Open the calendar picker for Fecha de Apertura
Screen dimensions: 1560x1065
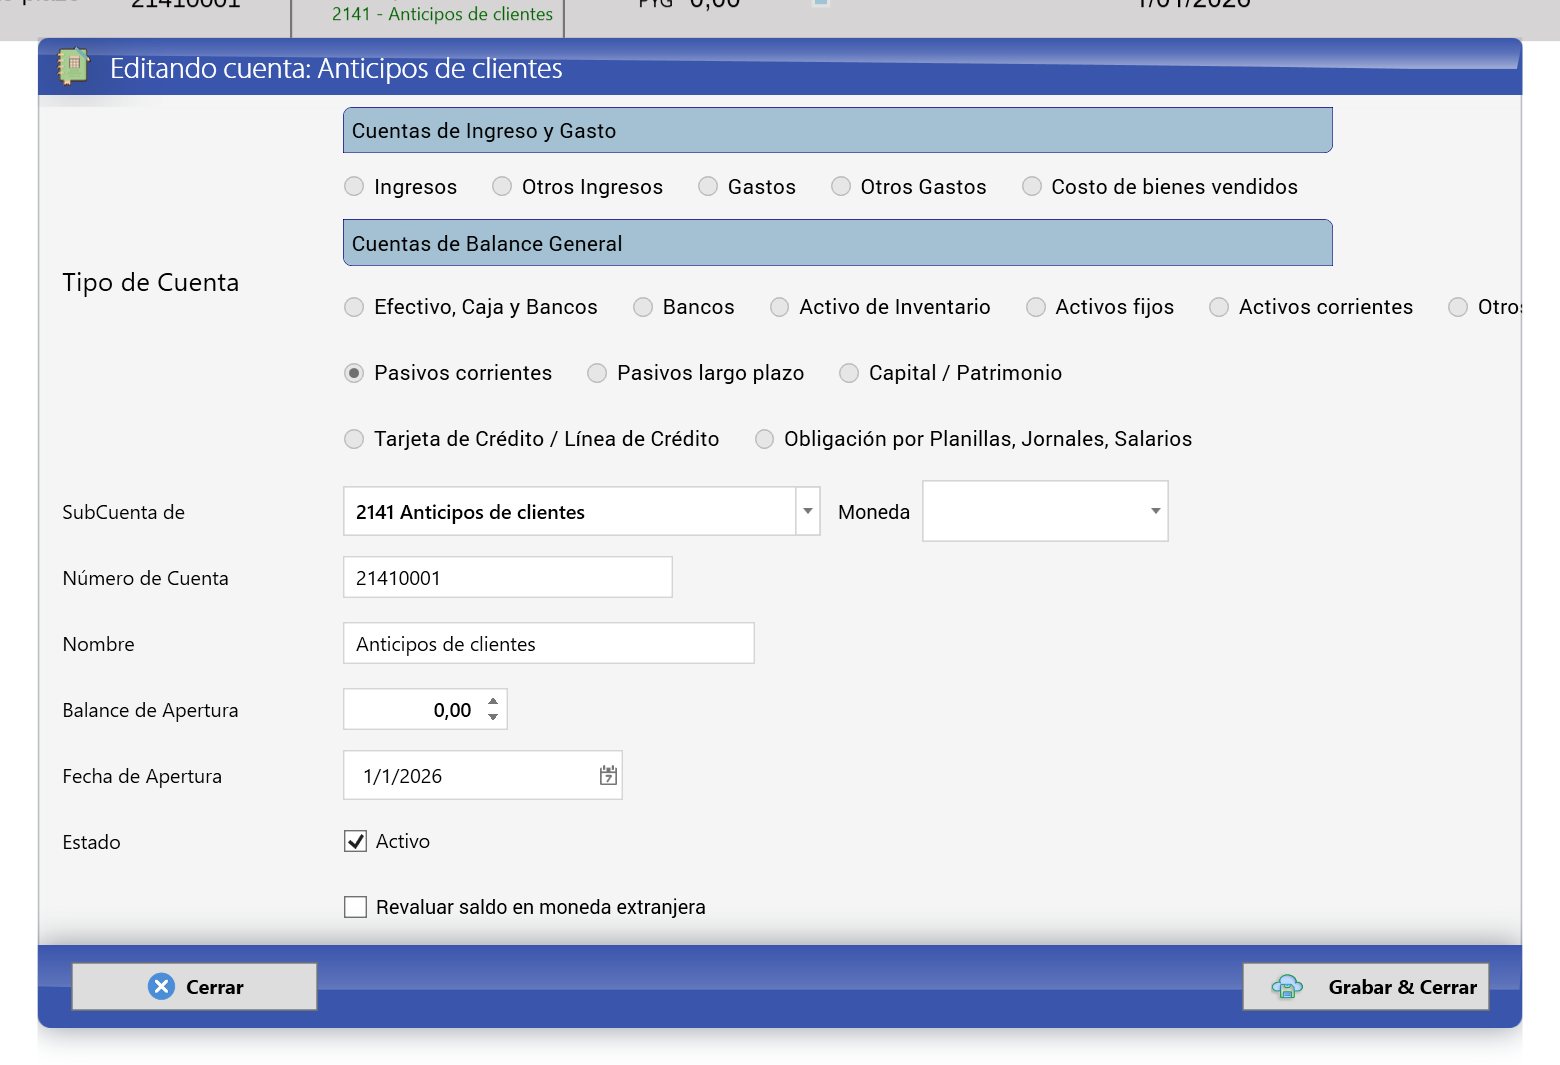608,775
